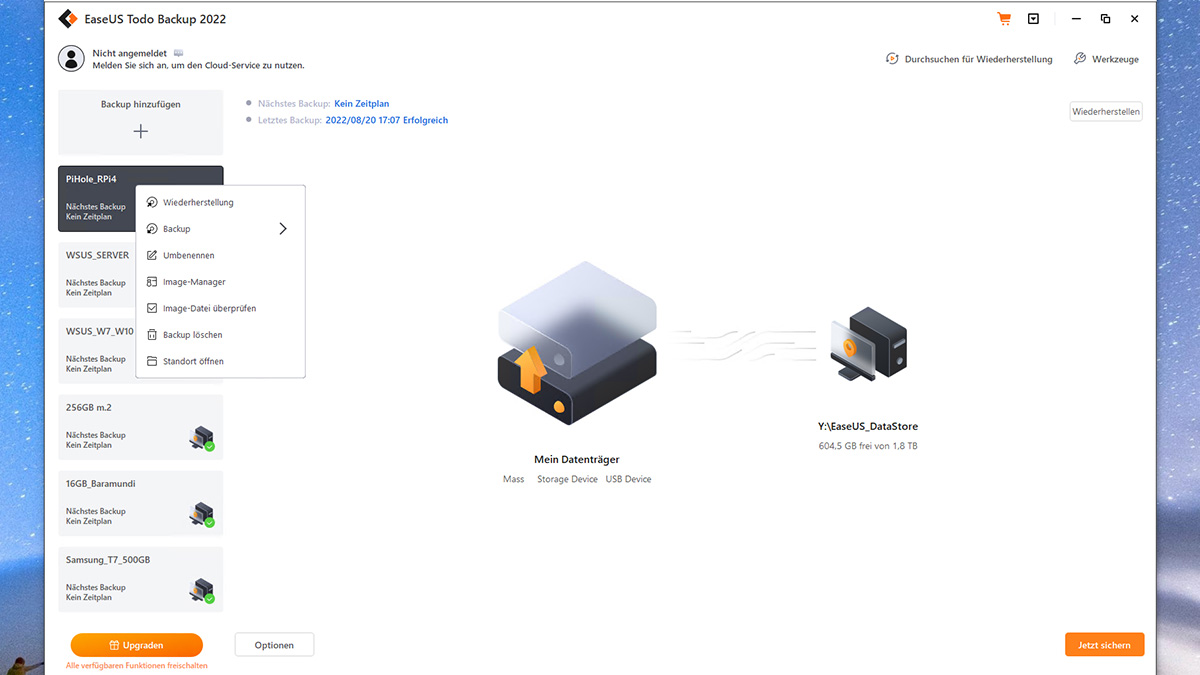The width and height of the screenshot is (1200, 675).
Task: Open 'Image-Manager' from context menu
Action: click(x=220, y=282)
